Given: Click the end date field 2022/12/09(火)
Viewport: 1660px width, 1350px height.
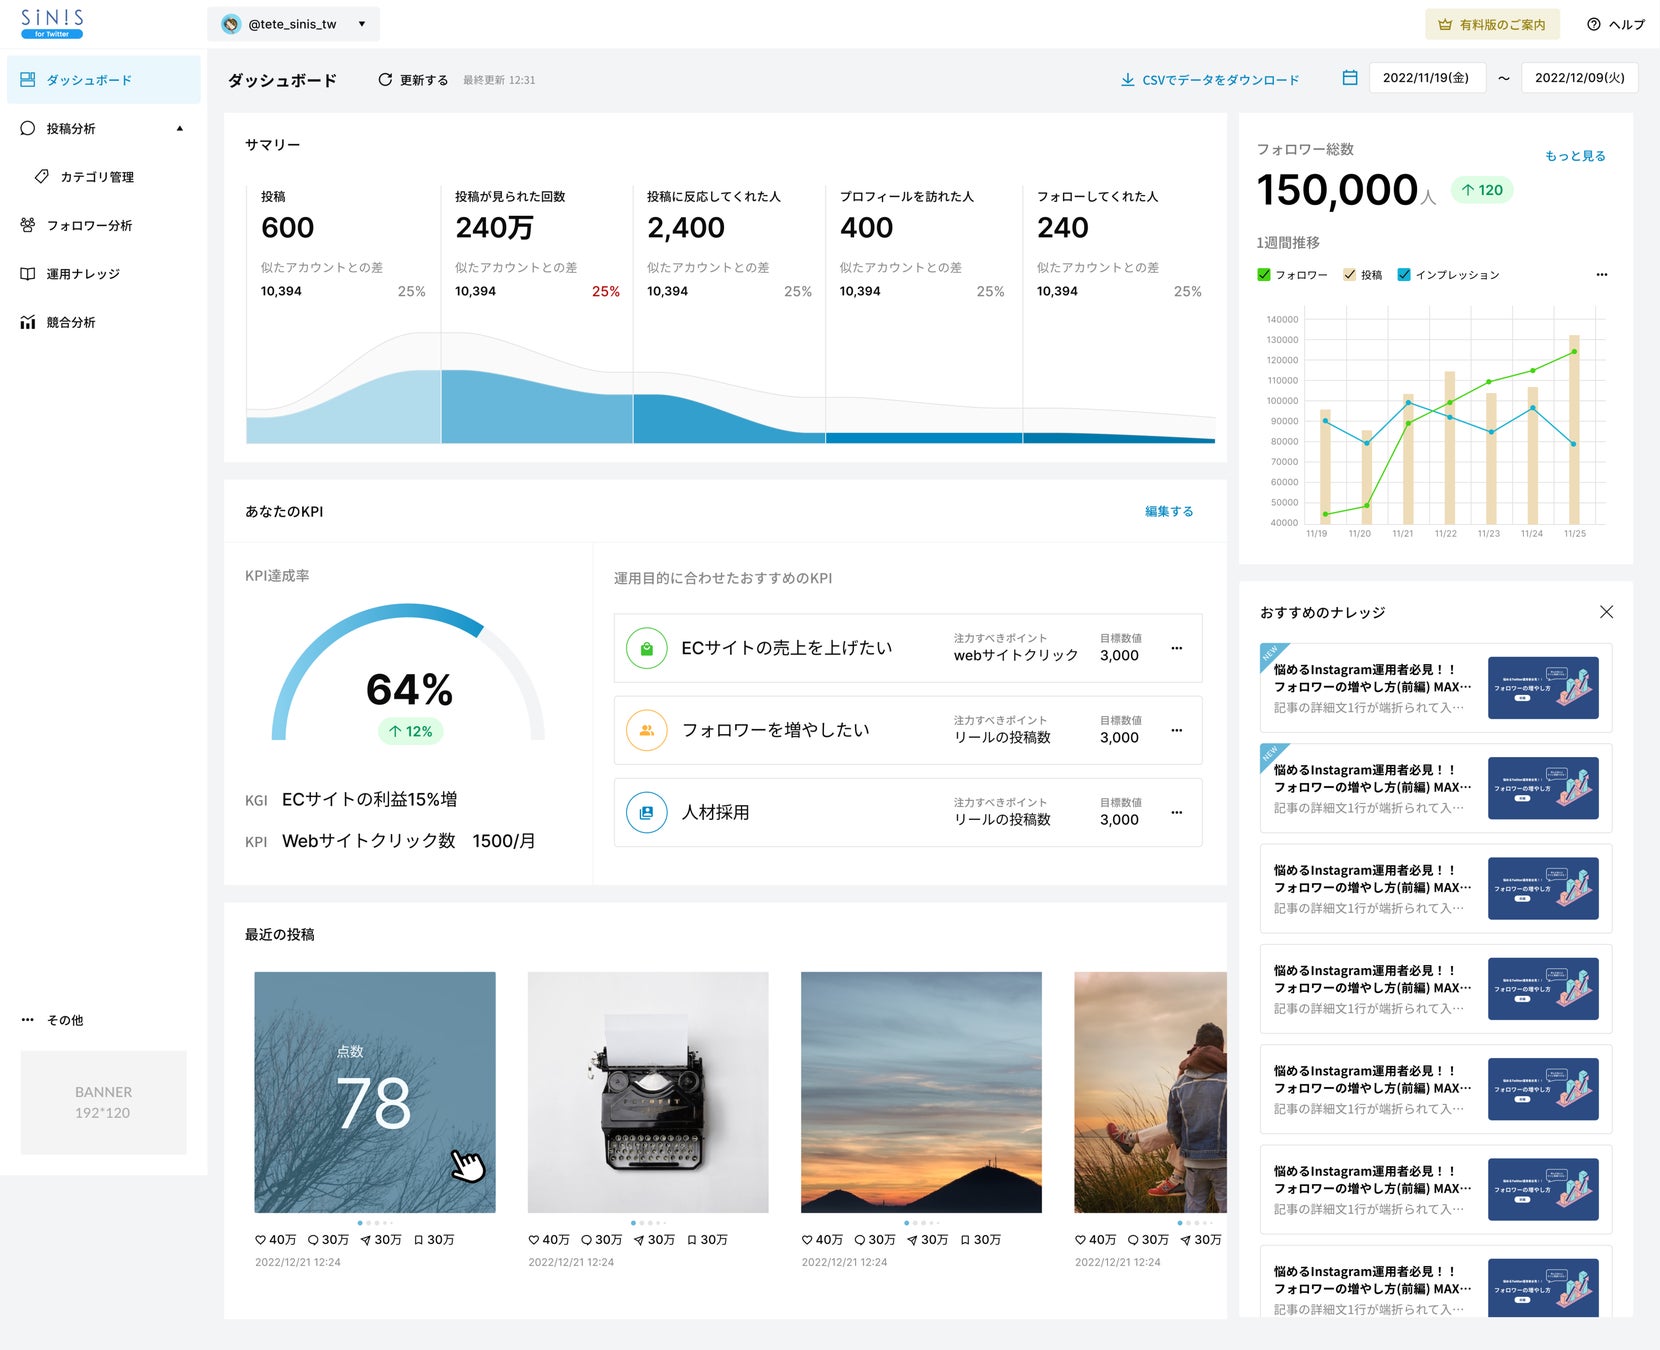Looking at the screenshot, I should 1580,78.
